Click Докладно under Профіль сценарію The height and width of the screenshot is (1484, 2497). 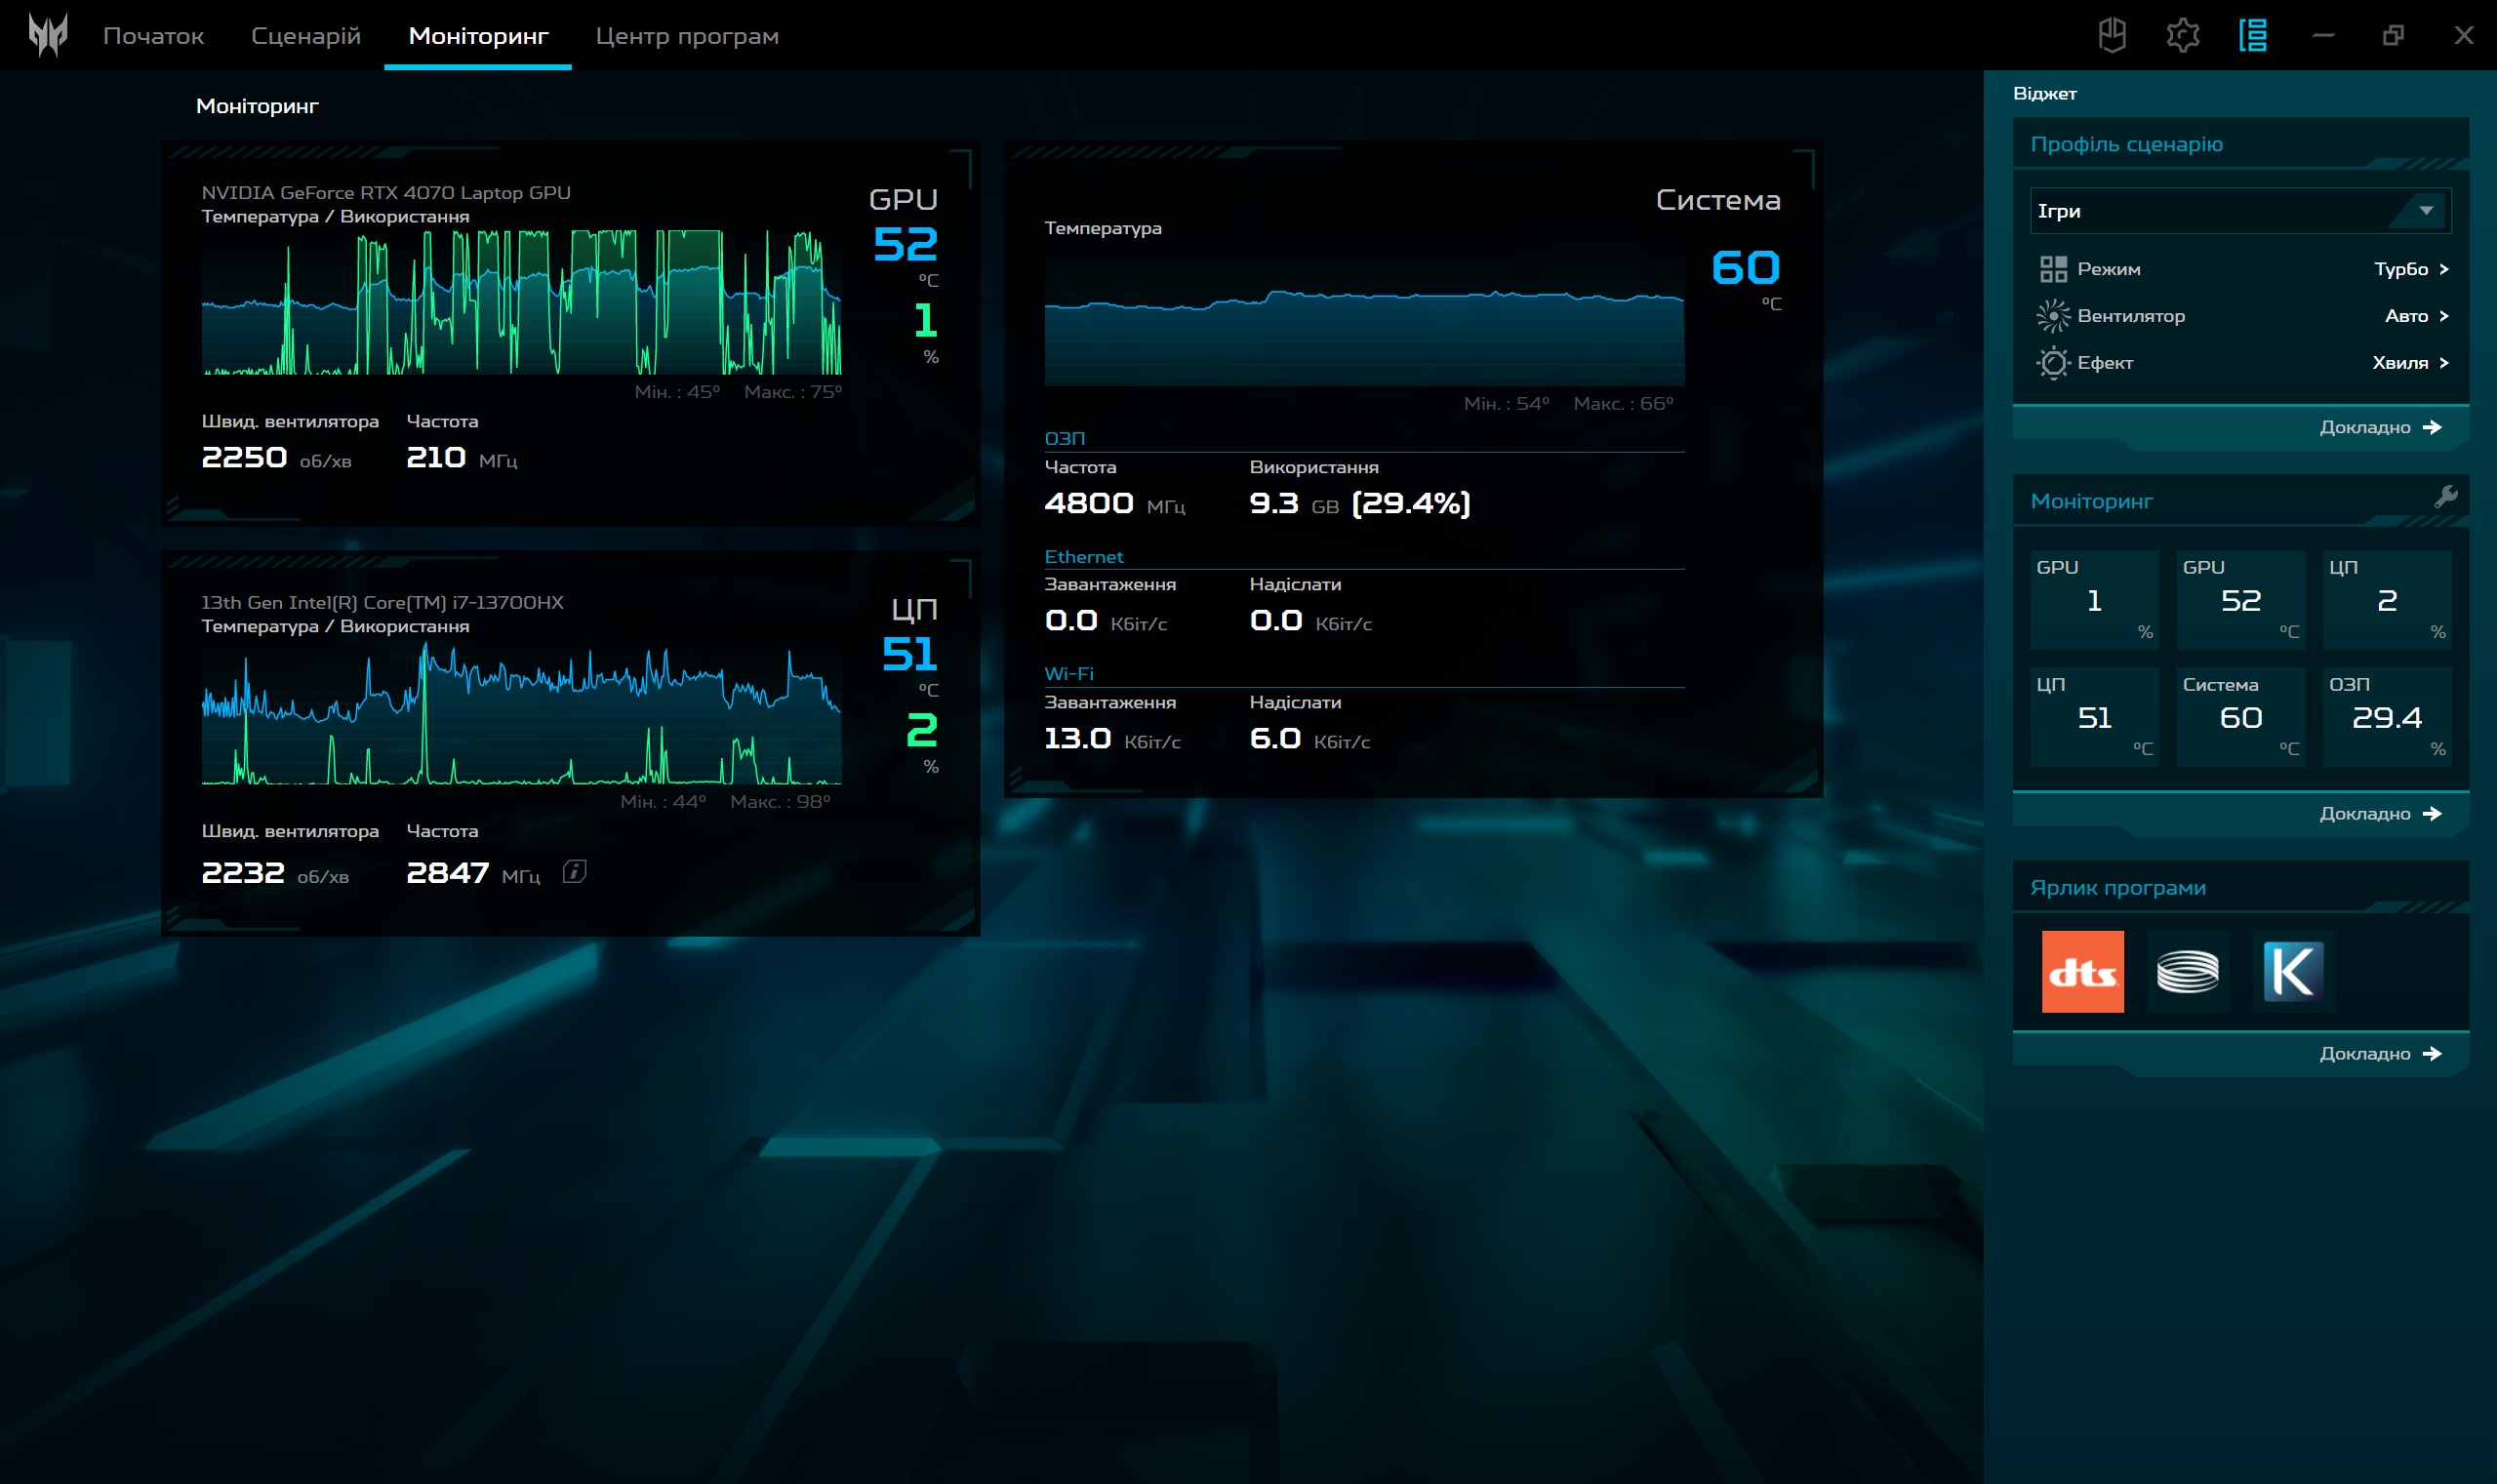click(2380, 427)
